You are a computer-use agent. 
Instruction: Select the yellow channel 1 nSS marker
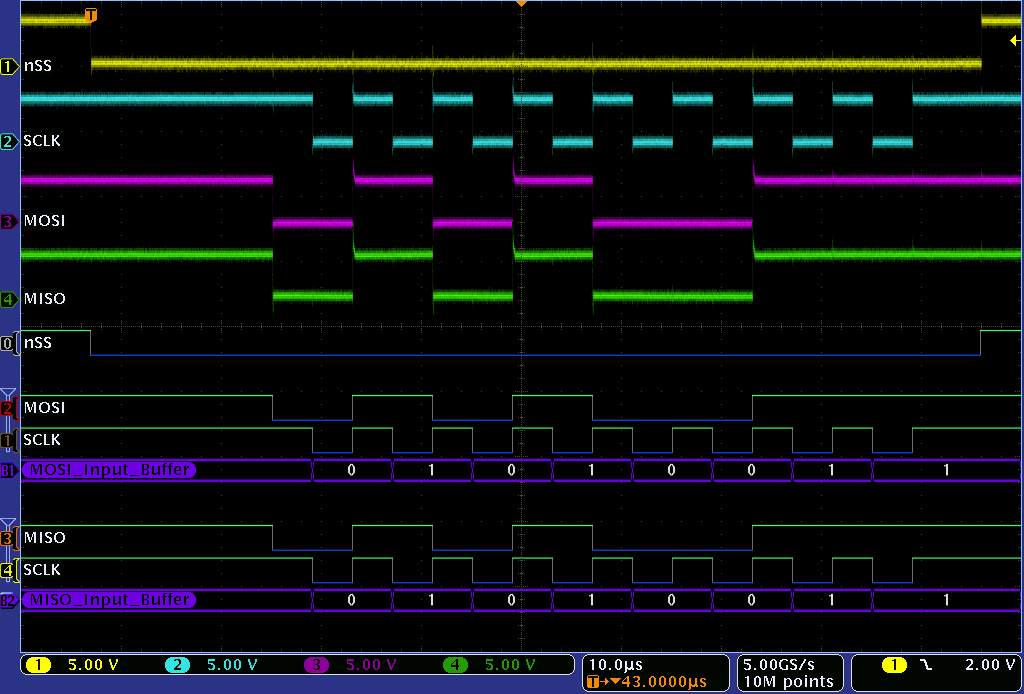pyautogui.click(x=10, y=66)
